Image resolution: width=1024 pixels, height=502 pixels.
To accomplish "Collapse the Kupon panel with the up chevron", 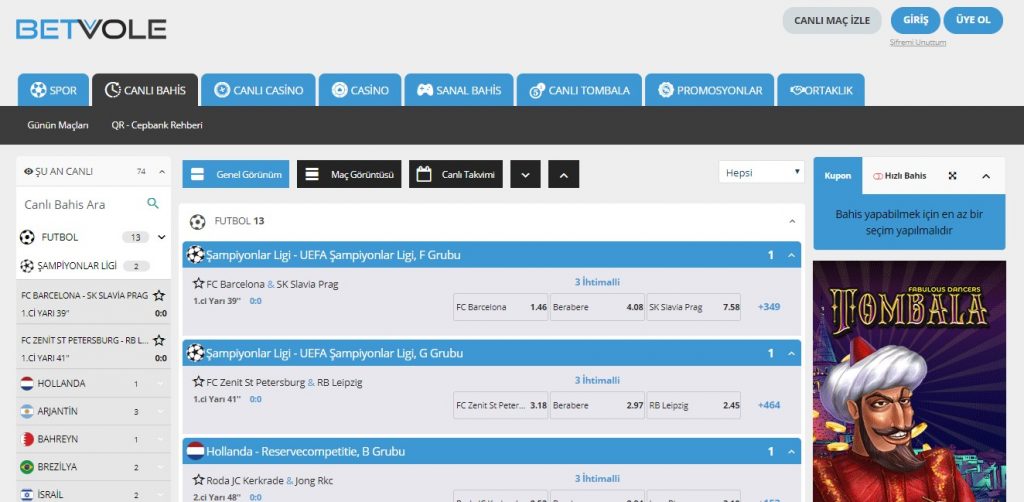I will click(986, 176).
